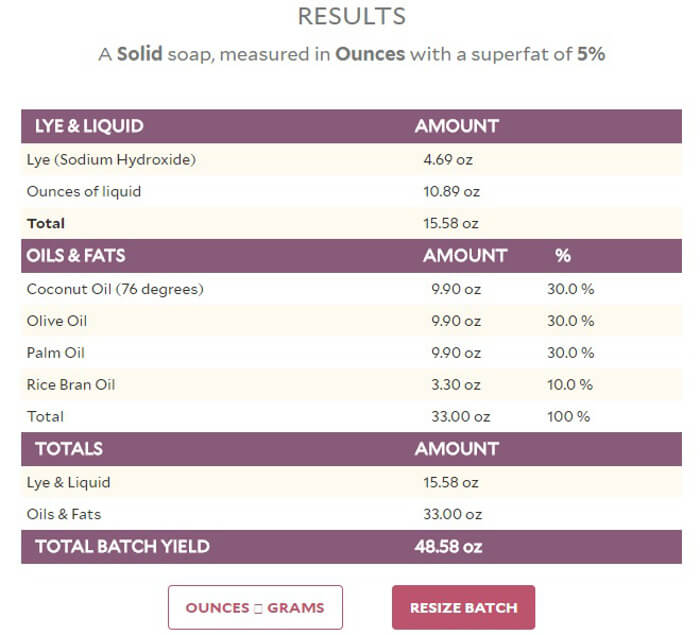Select the Palm Oil row label

[x=57, y=353]
